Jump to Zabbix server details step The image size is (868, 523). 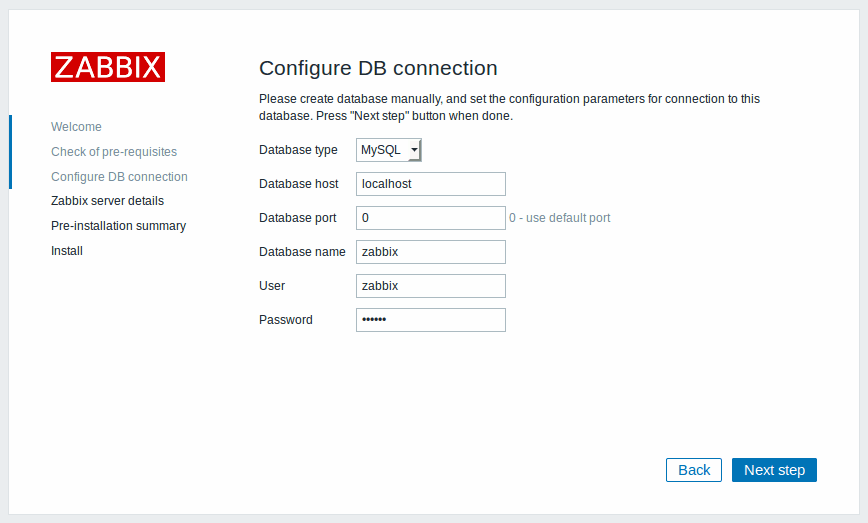point(107,201)
